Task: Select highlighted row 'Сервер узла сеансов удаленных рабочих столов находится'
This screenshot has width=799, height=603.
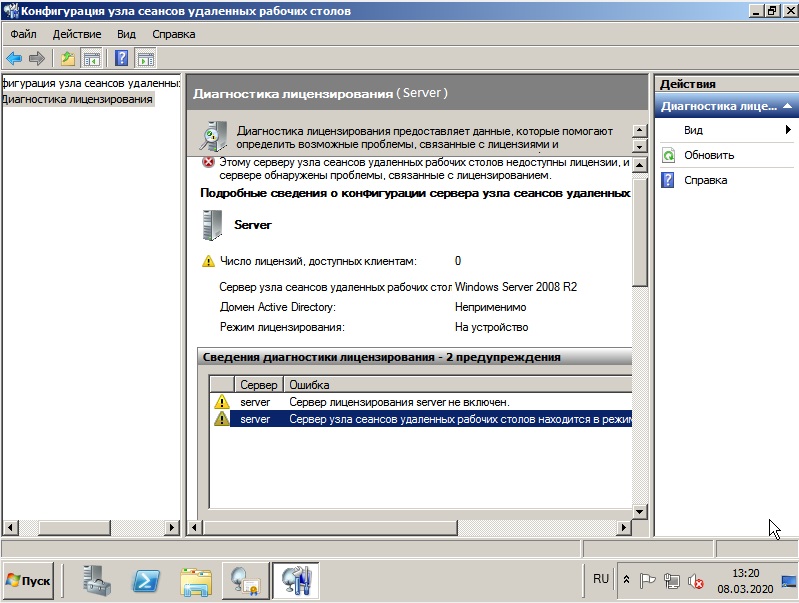Action: [421, 419]
